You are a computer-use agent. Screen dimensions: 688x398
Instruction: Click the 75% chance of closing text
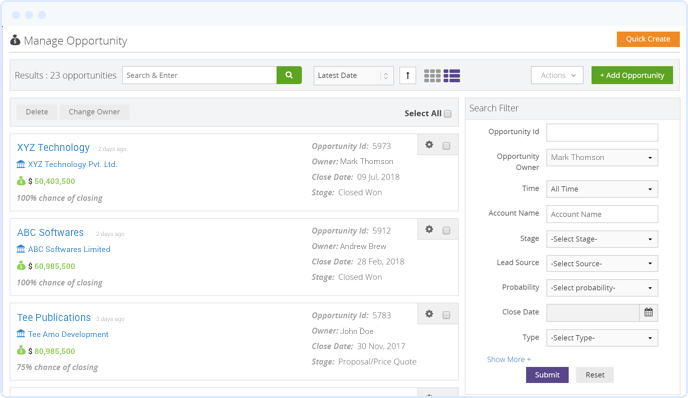tap(57, 367)
